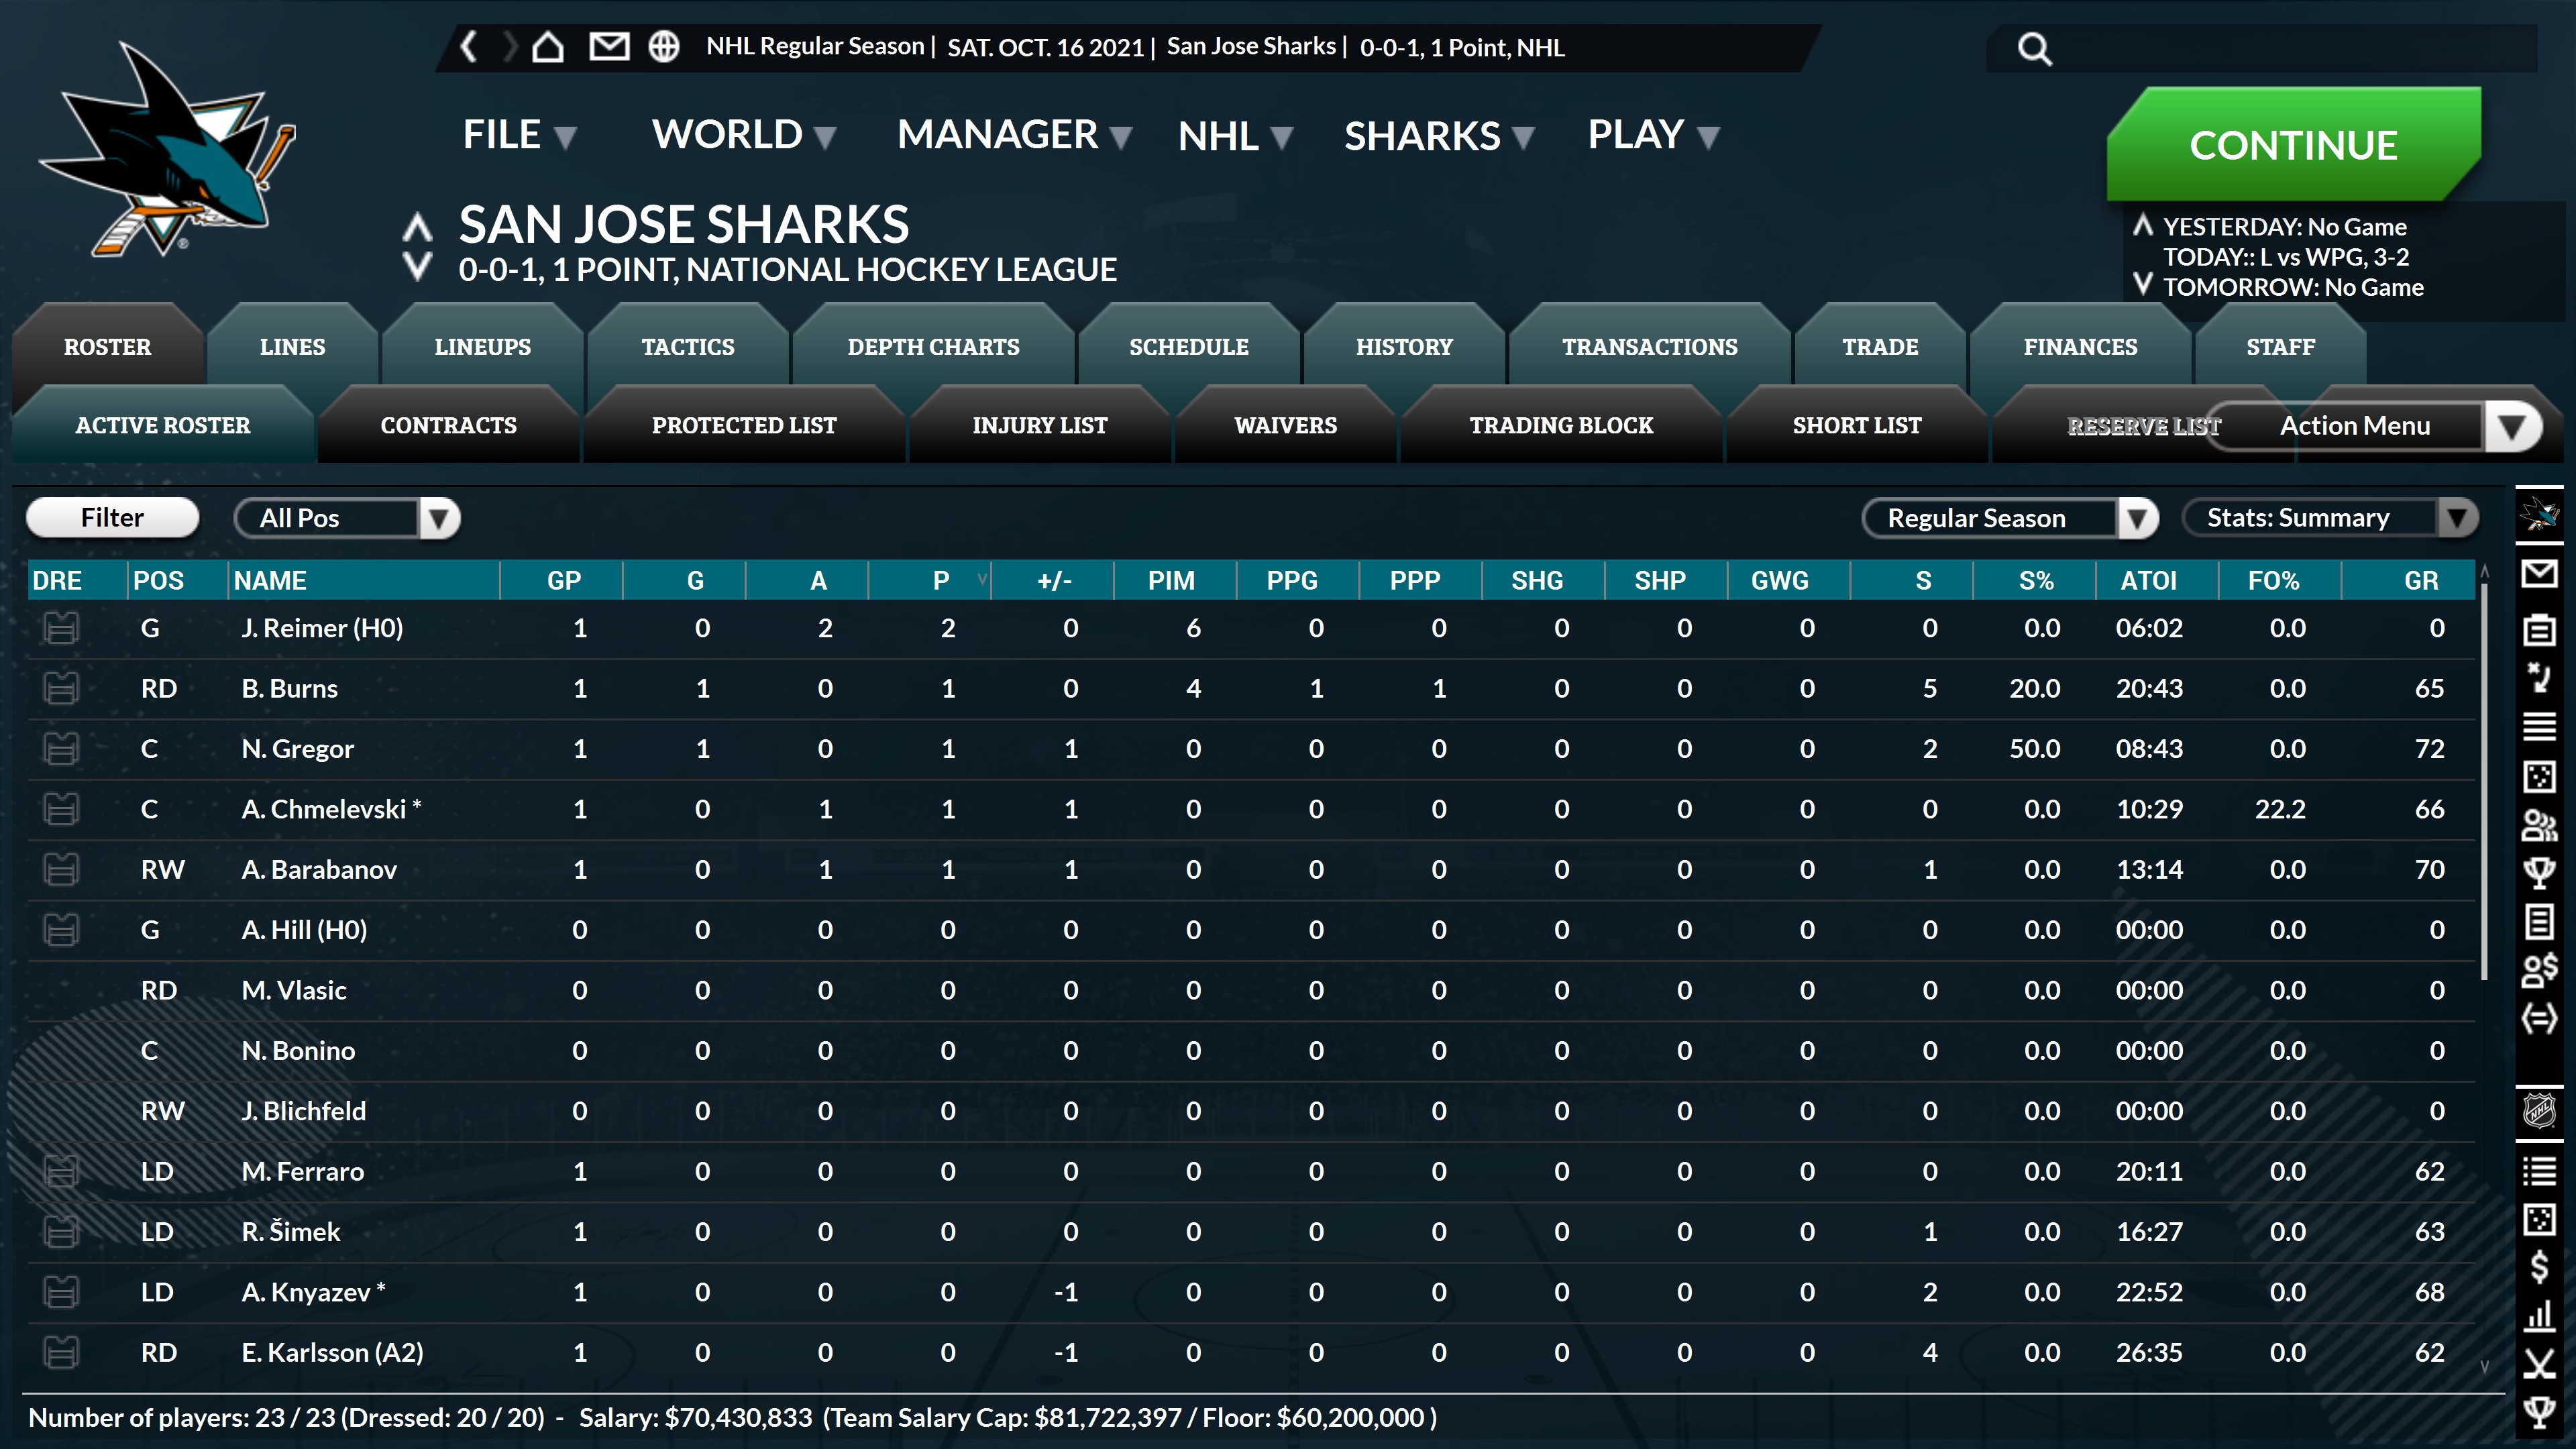This screenshot has width=2576, height=1449.
Task: Sort table by ATOI column header
Action: point(2148,581)
